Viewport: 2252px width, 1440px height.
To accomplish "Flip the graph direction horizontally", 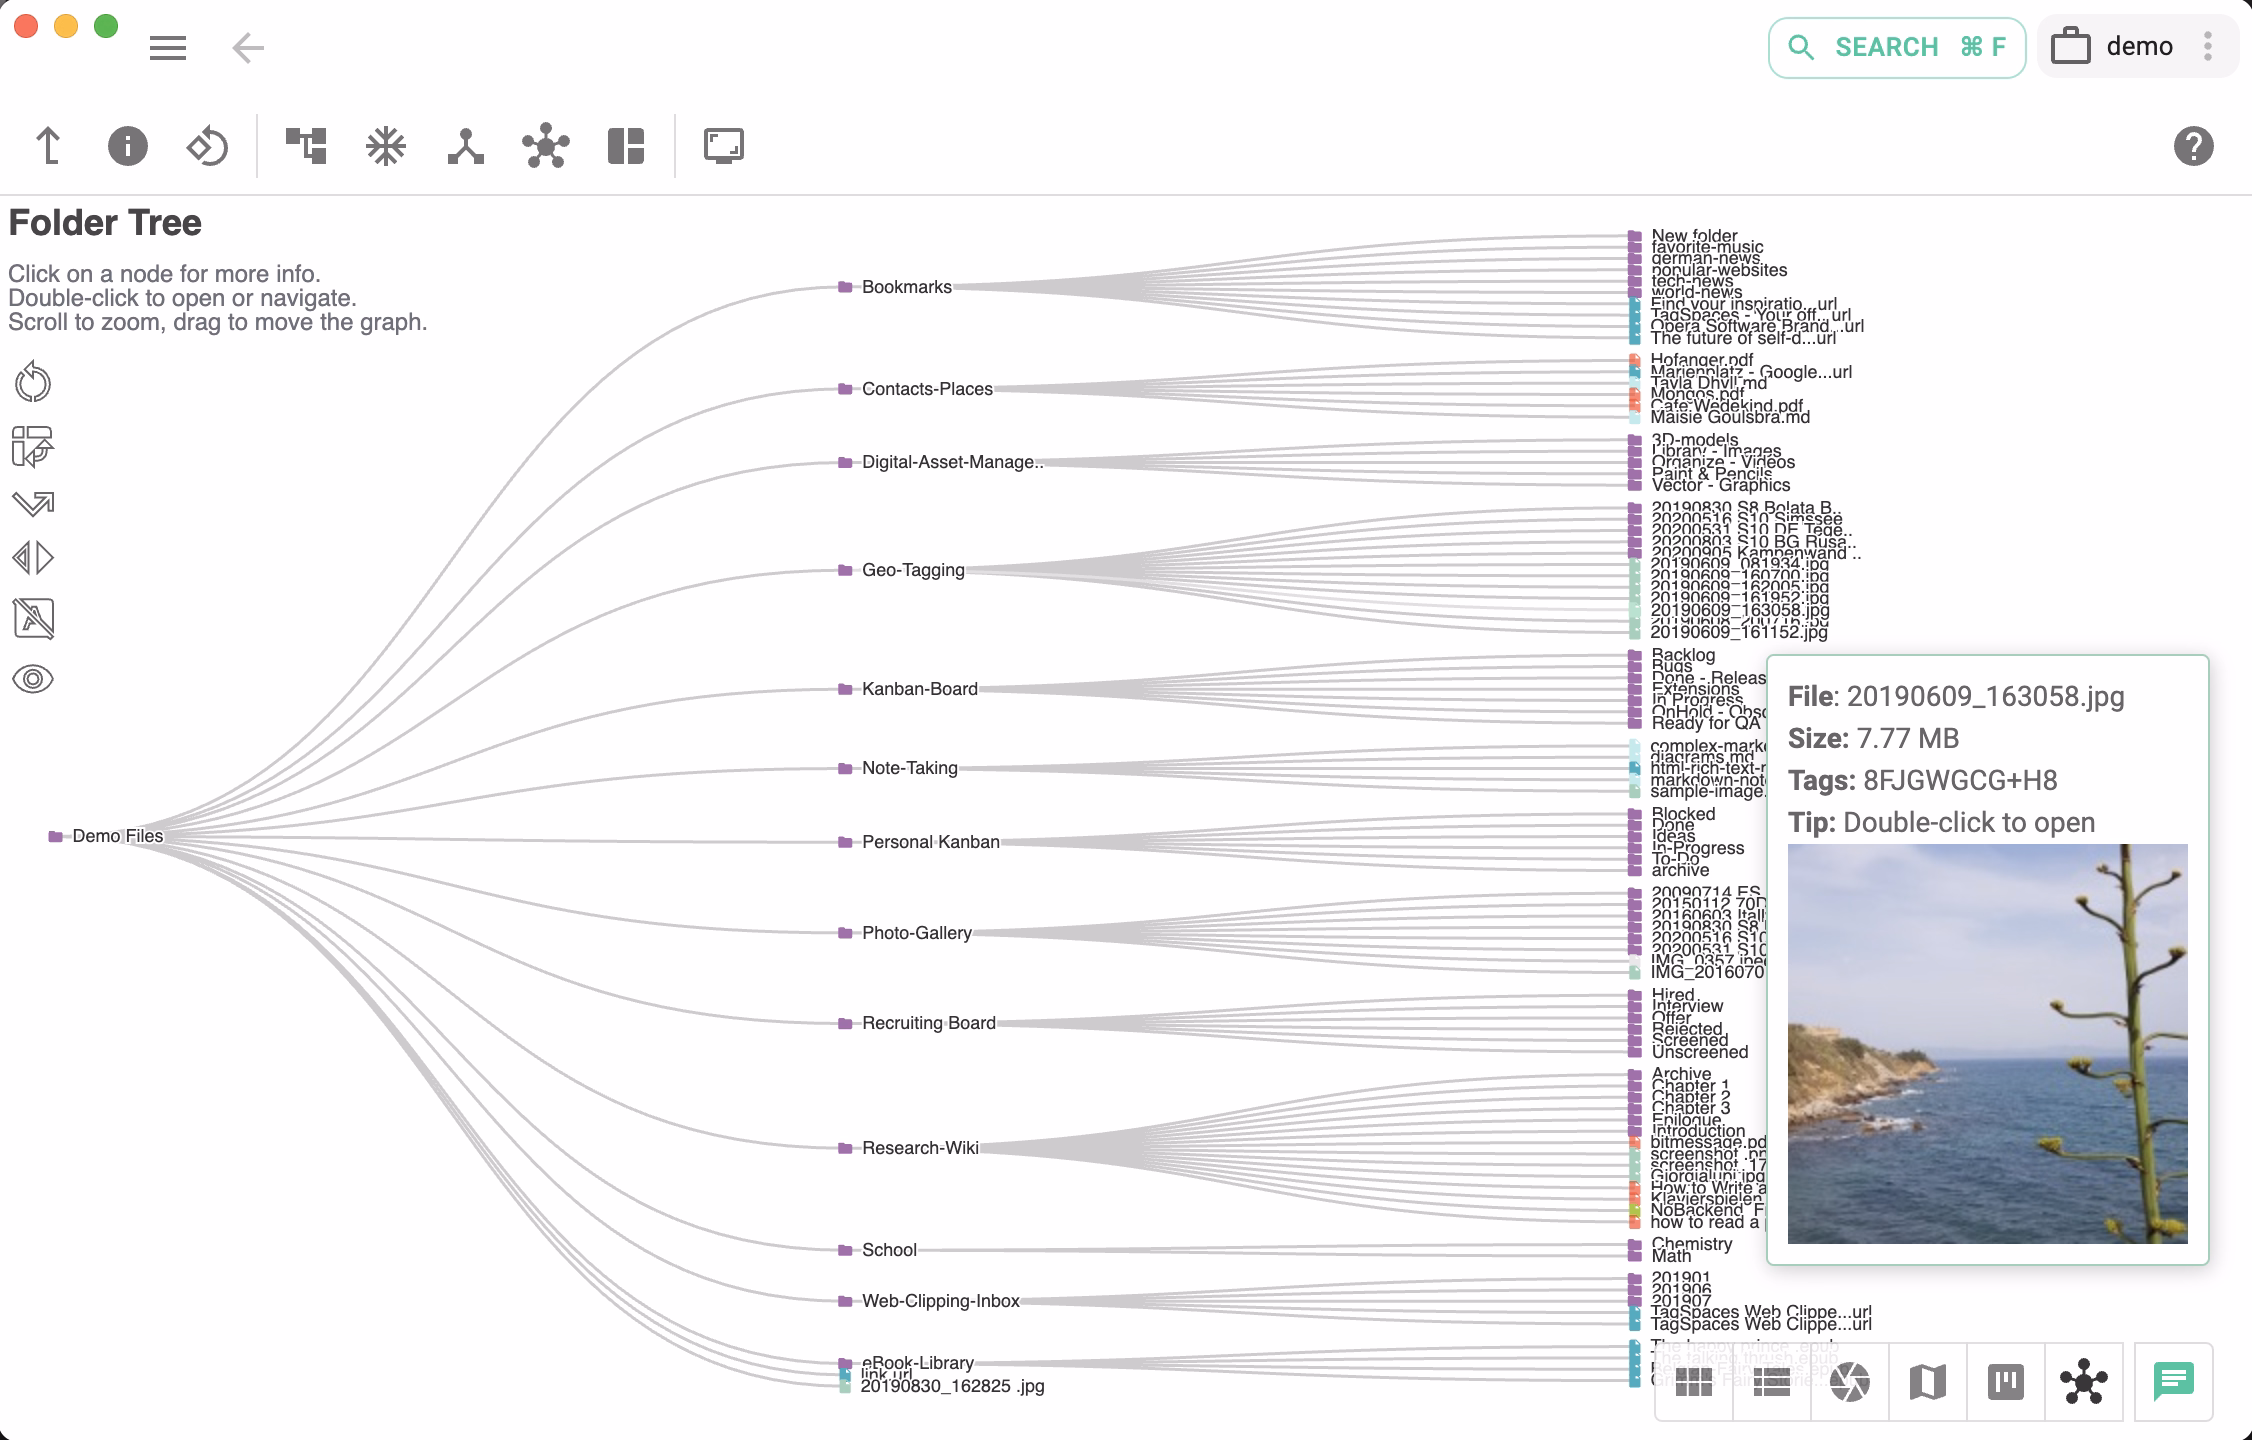I will 32,558.
